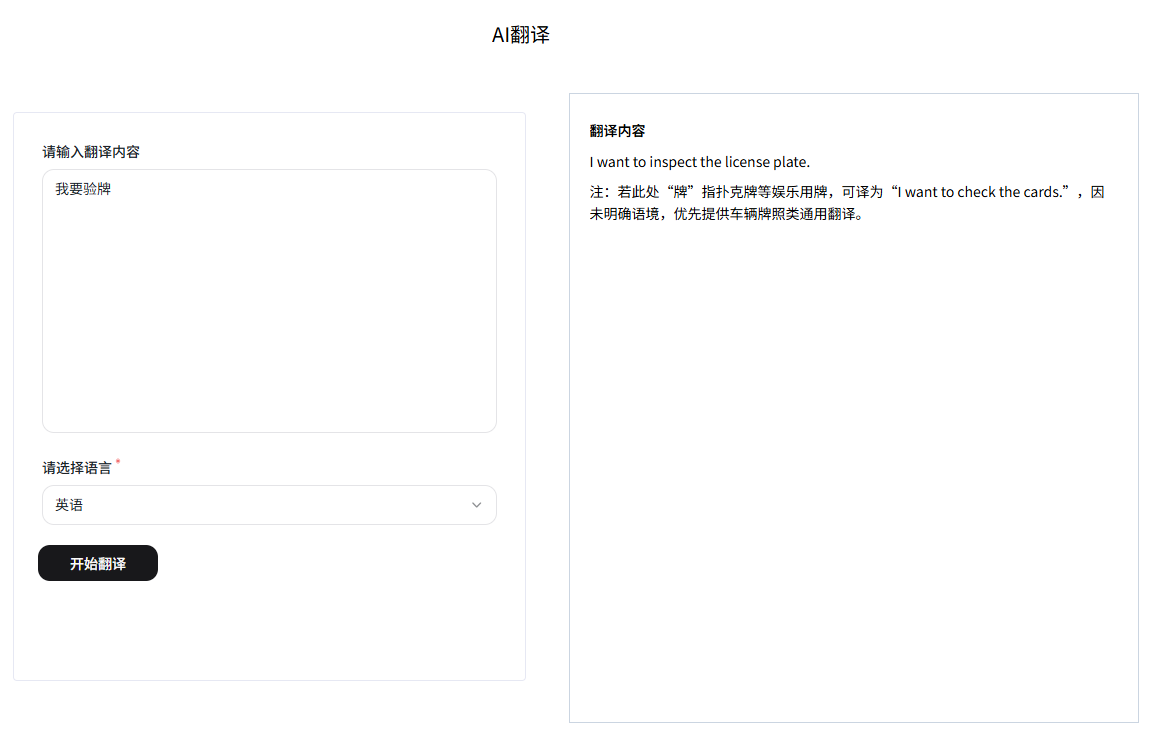
Task: Select the 翻译内容 heading in results panel
Action: click(616, 130)
